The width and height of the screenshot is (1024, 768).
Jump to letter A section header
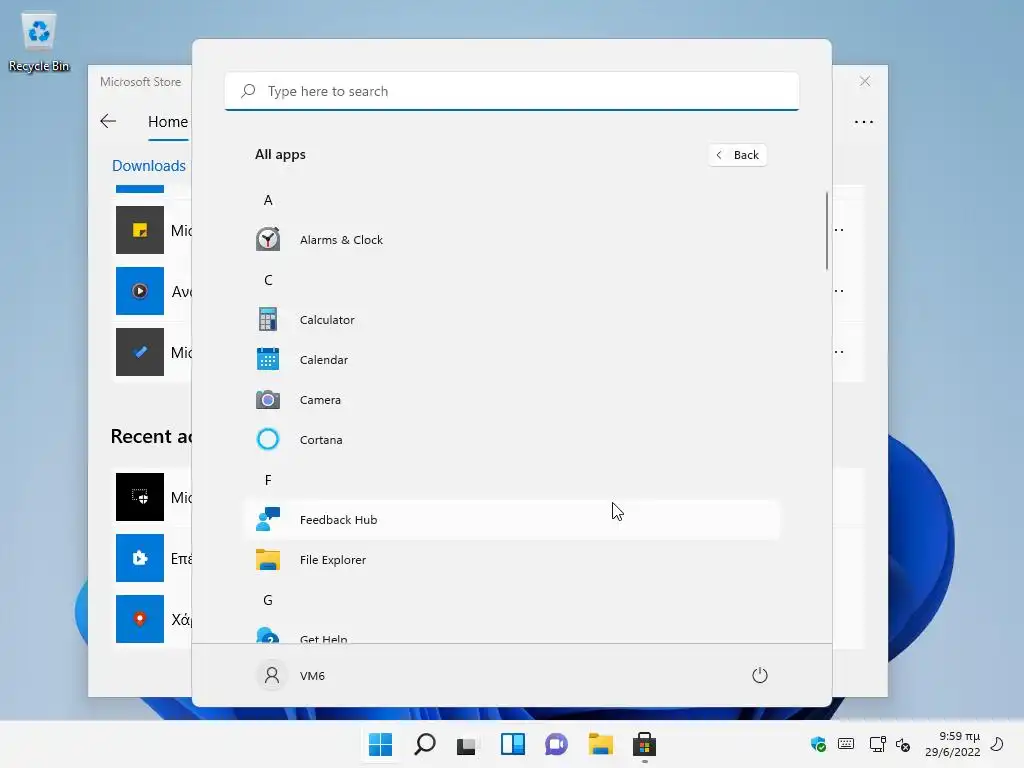268,200
